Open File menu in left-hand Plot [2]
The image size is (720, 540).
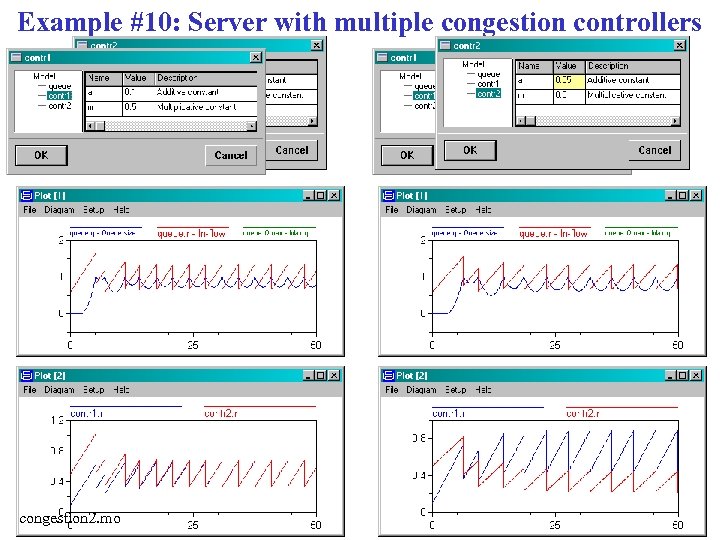30,390
